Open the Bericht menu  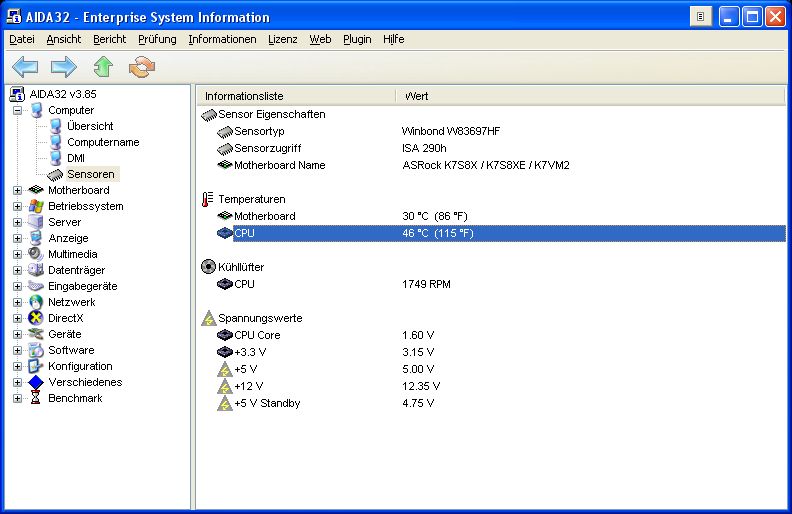[110, 39]
